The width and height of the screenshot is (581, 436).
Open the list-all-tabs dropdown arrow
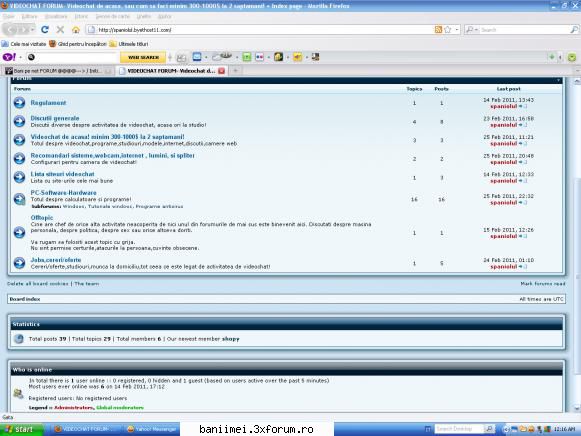pos(577,70)
